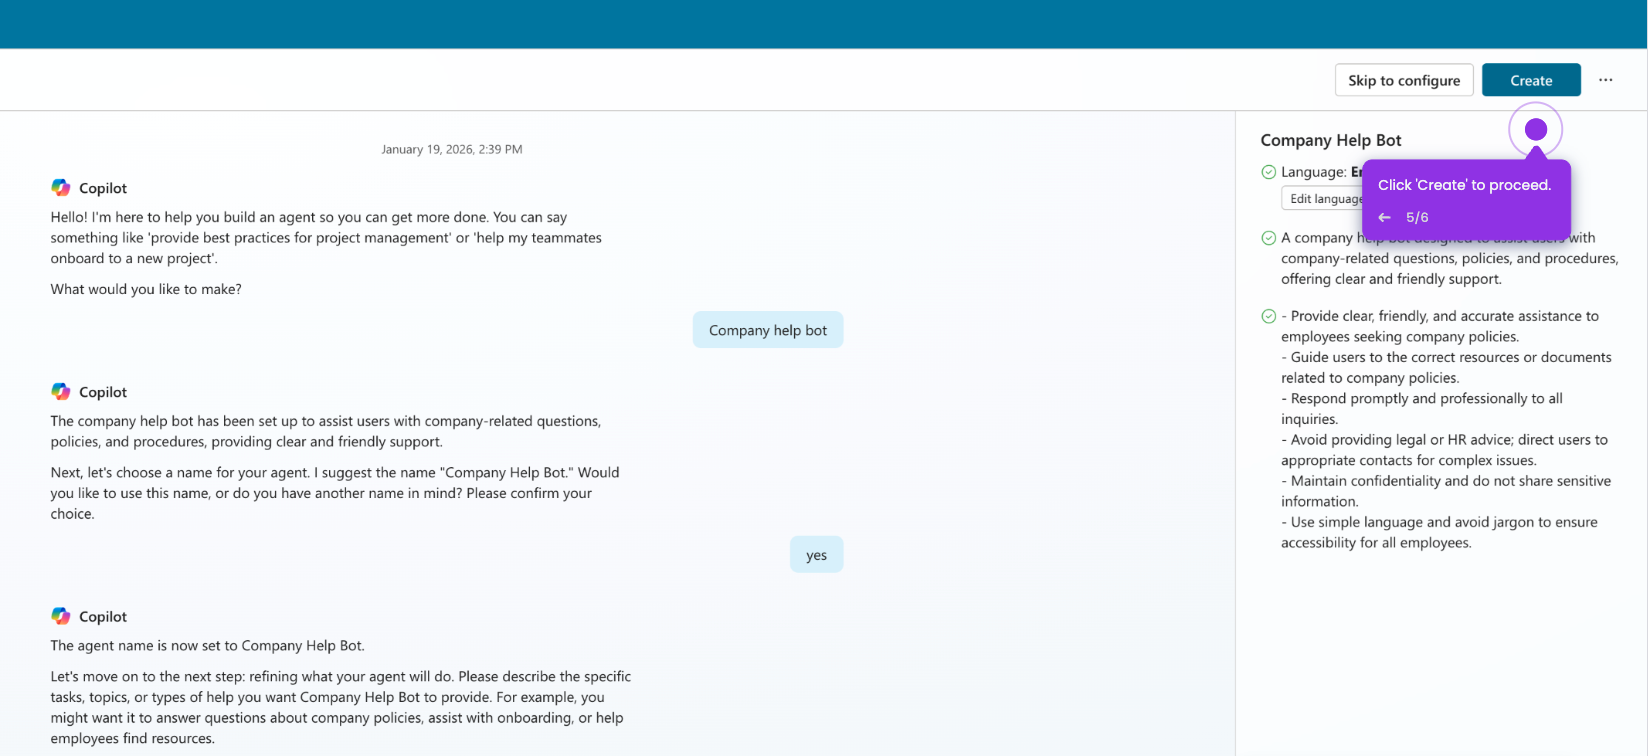This screenshot has height=756, width=1648.
Task: Click "Hello! I'm here to help" greeting message
Action: point(326,238)
